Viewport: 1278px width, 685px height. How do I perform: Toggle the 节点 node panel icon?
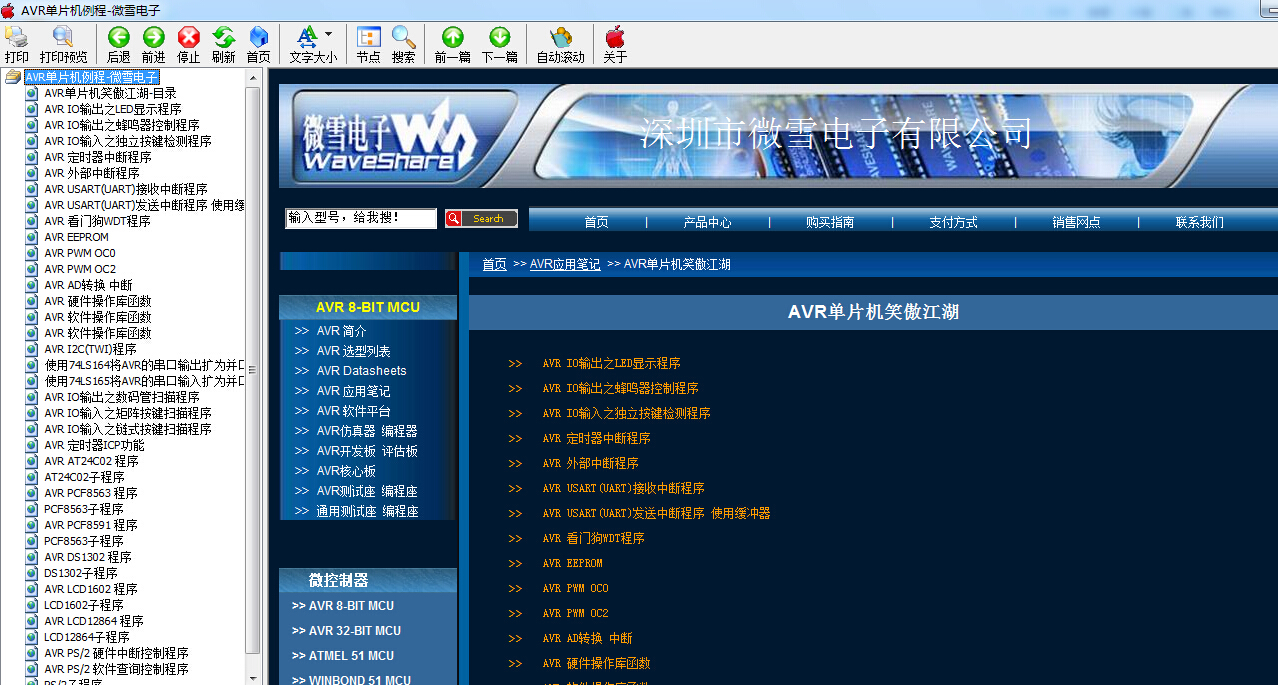(369, 37)
